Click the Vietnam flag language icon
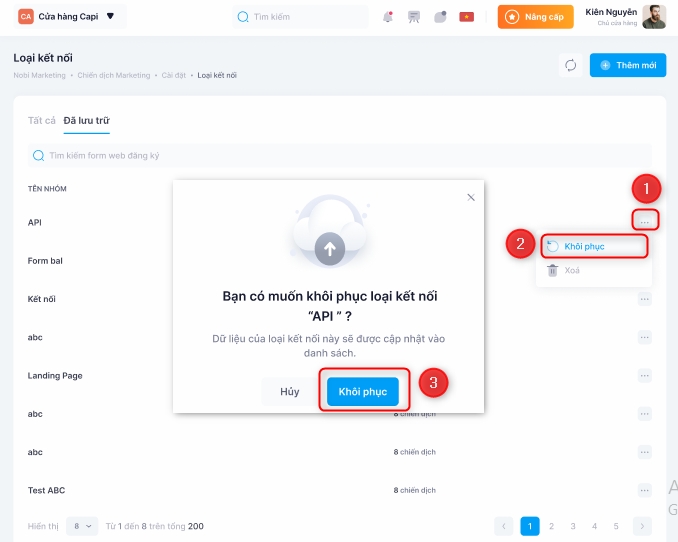678x542 pixels. click(x=466, y=17)
